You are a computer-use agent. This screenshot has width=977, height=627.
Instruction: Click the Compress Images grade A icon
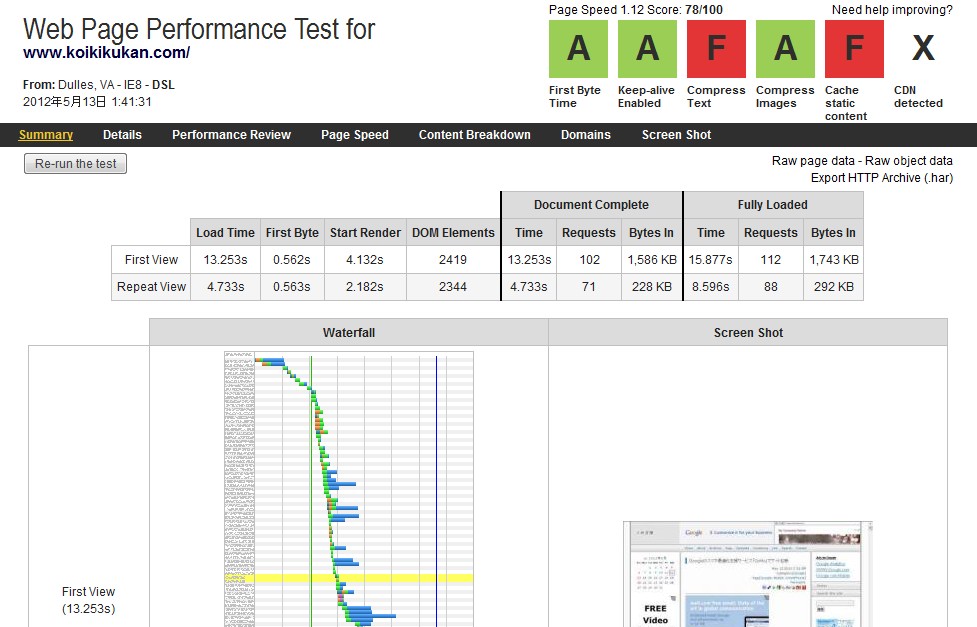point(785,49)
